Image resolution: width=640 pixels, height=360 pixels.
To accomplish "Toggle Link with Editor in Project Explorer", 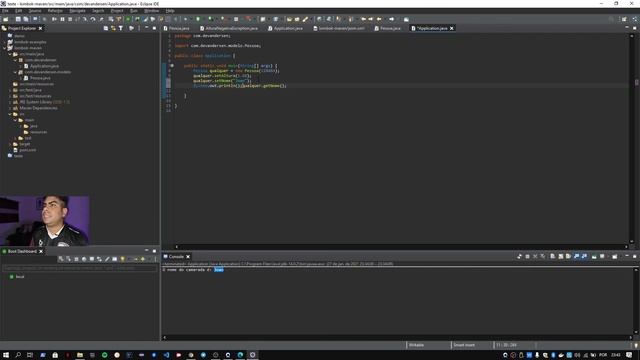I will tap(113, 28).
